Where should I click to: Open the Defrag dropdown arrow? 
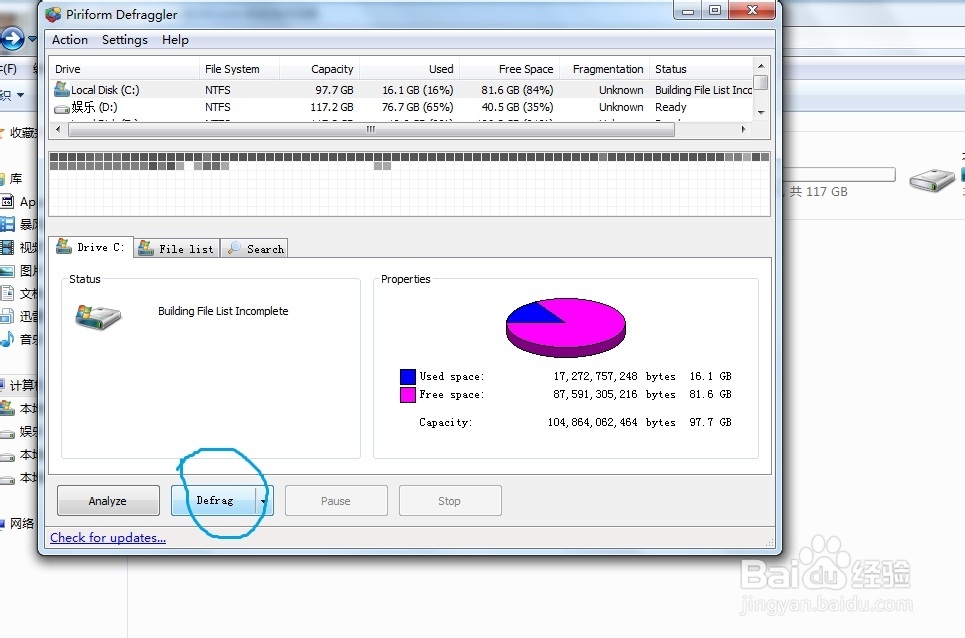click(x=264, y=501)
